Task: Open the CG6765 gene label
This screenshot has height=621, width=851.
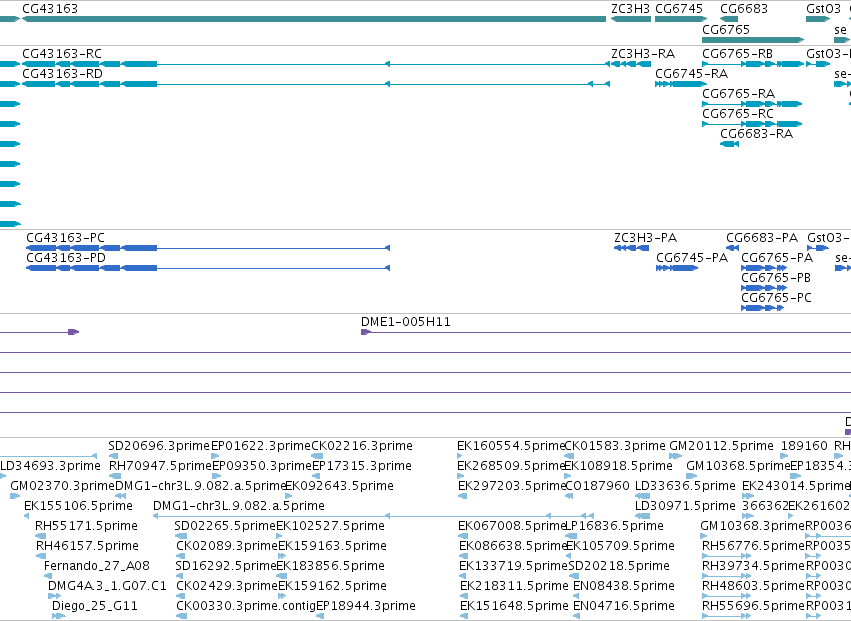Action: coord(726,29)
